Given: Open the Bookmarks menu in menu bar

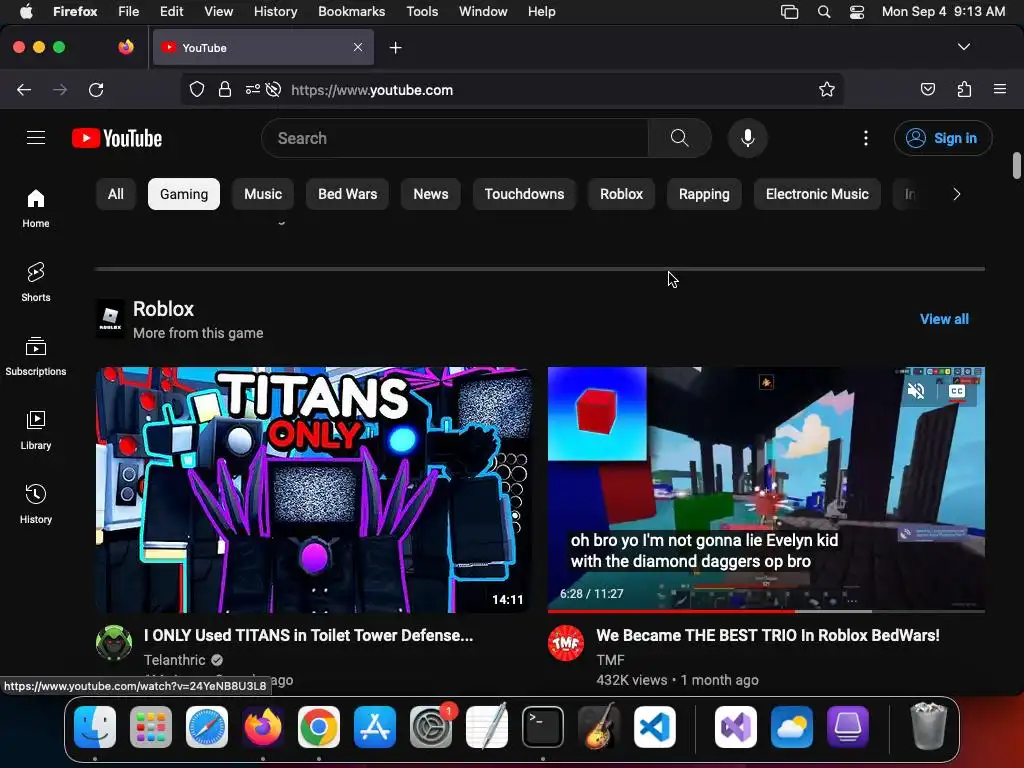Looking at the screenshot, I should tap(351, 11).
